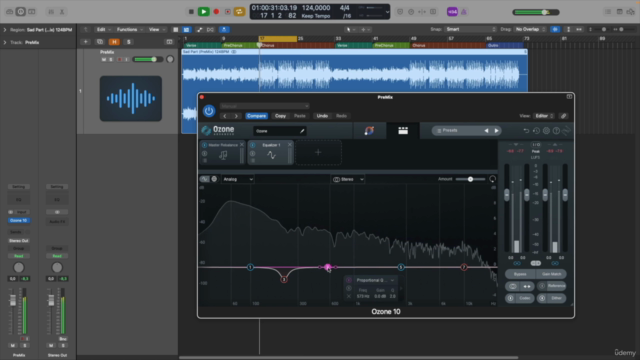The image size is (640, 360).
Task: Click the Stop button in the transport
Action: pos(191,12)
